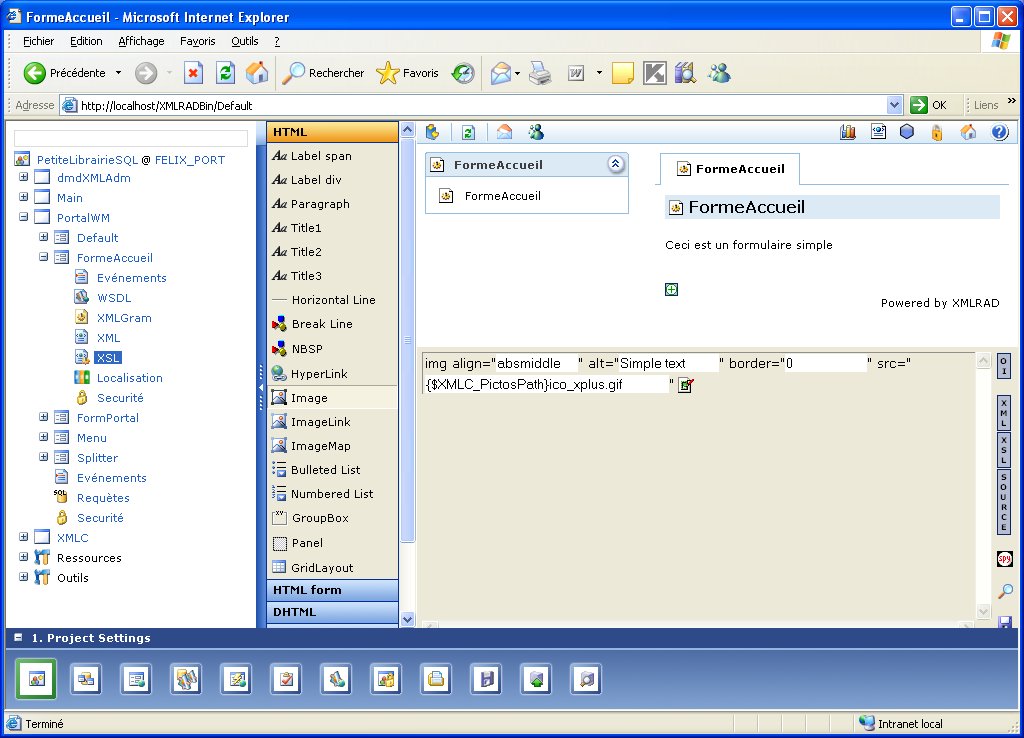
Task: Click the magnifier icon in right sidebar
Action: click(x=1005, y=592)
